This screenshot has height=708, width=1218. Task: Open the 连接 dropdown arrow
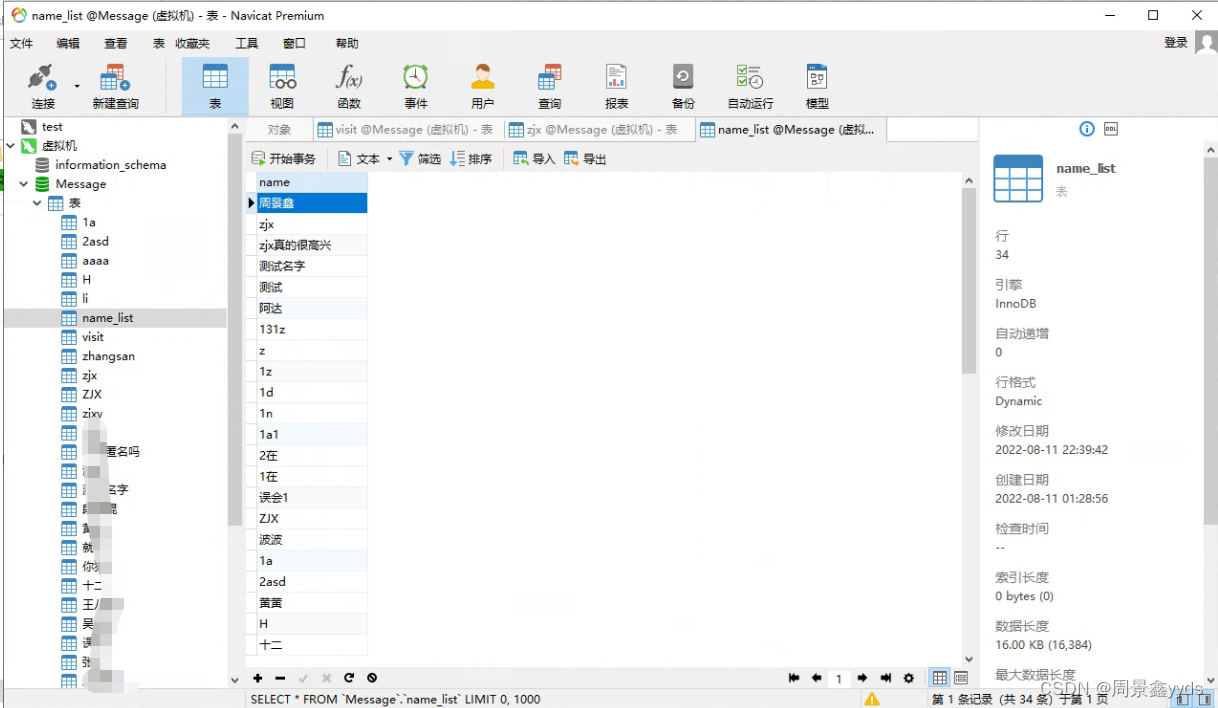(76, 87)
